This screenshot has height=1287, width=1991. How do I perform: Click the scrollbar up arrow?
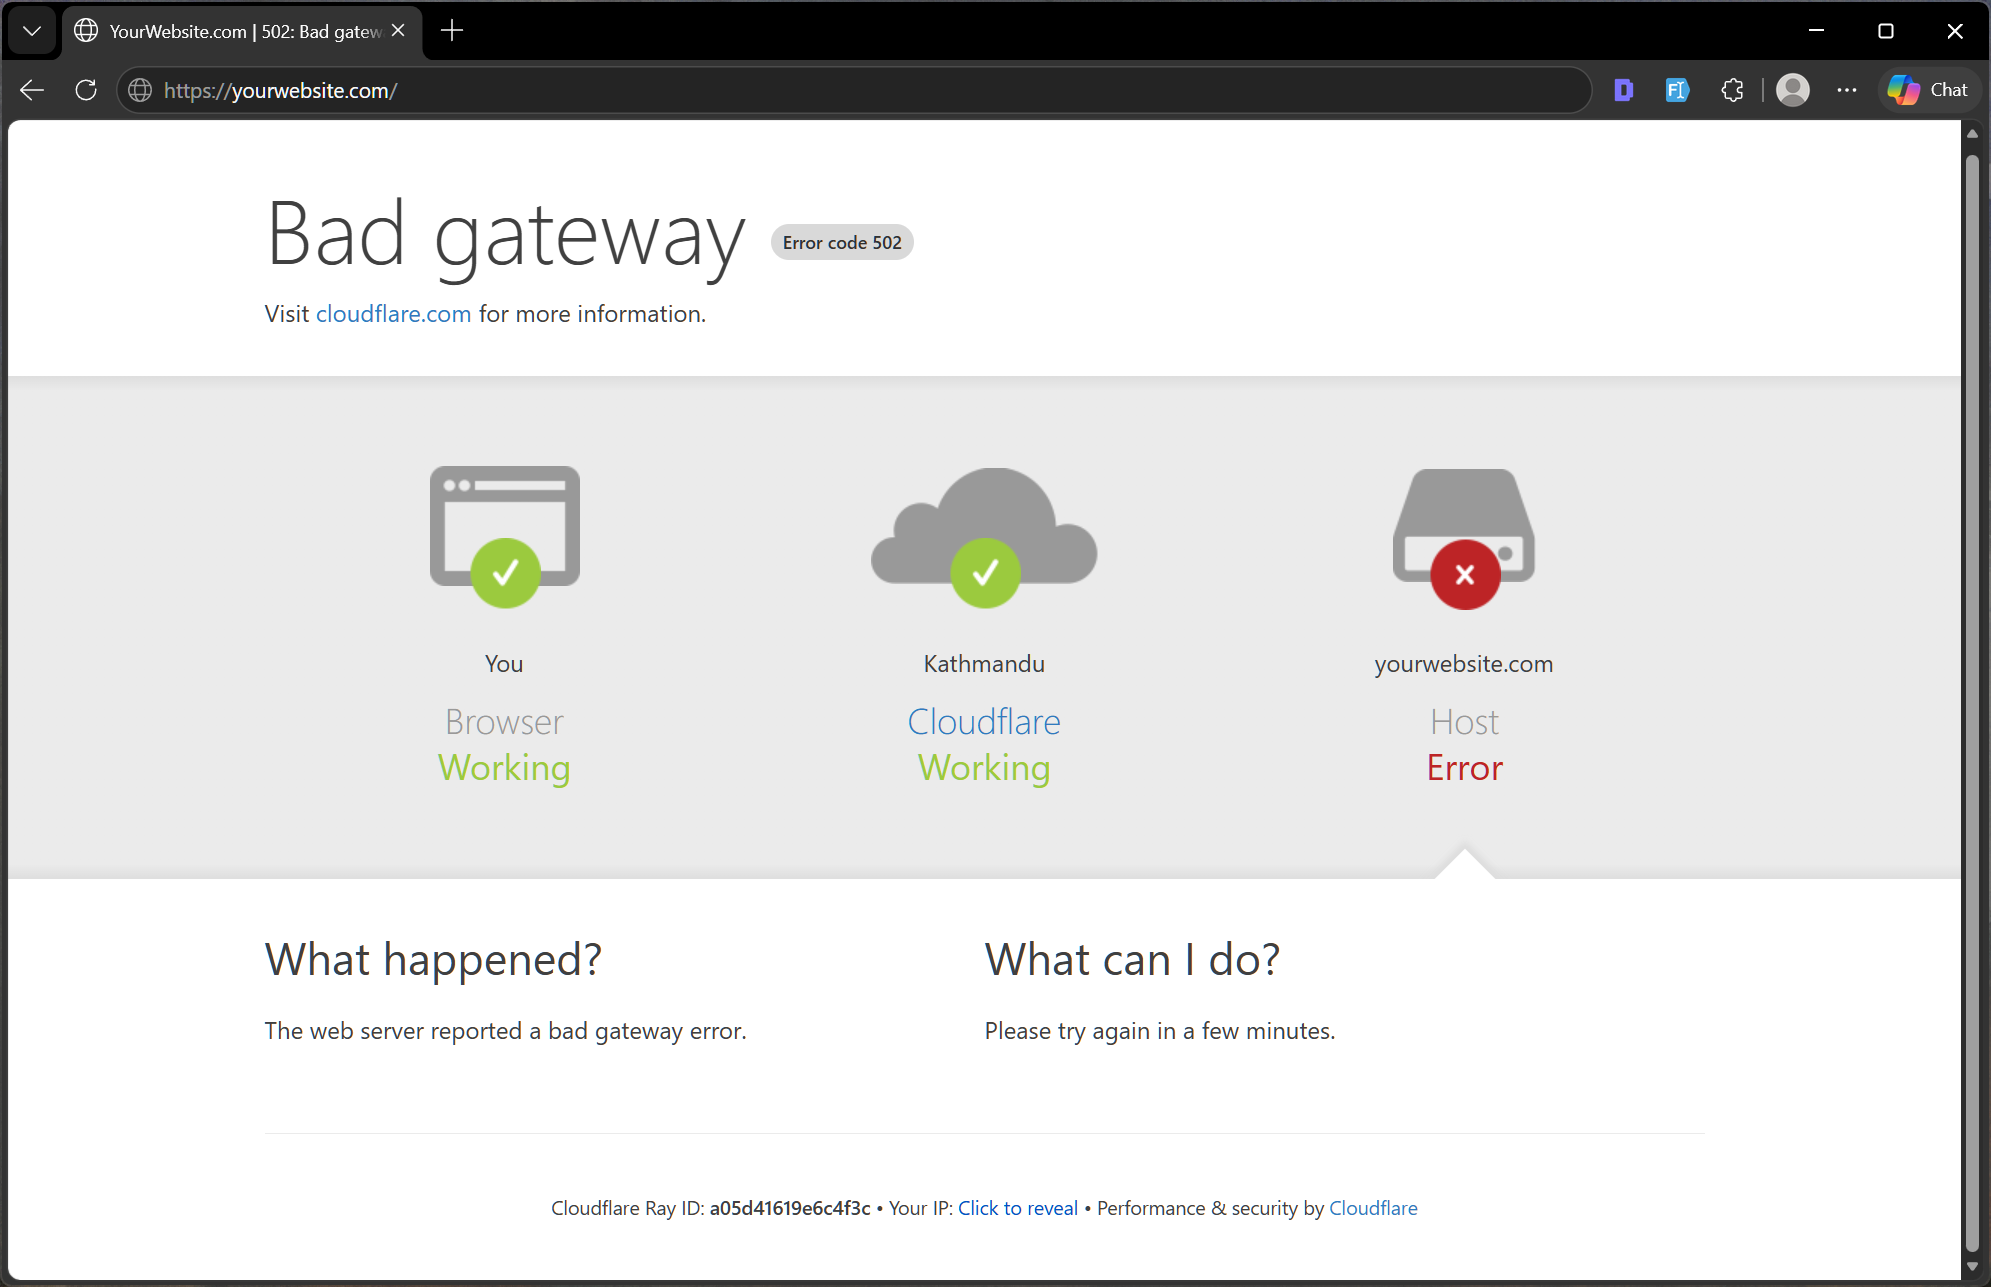click(1972, 133)
